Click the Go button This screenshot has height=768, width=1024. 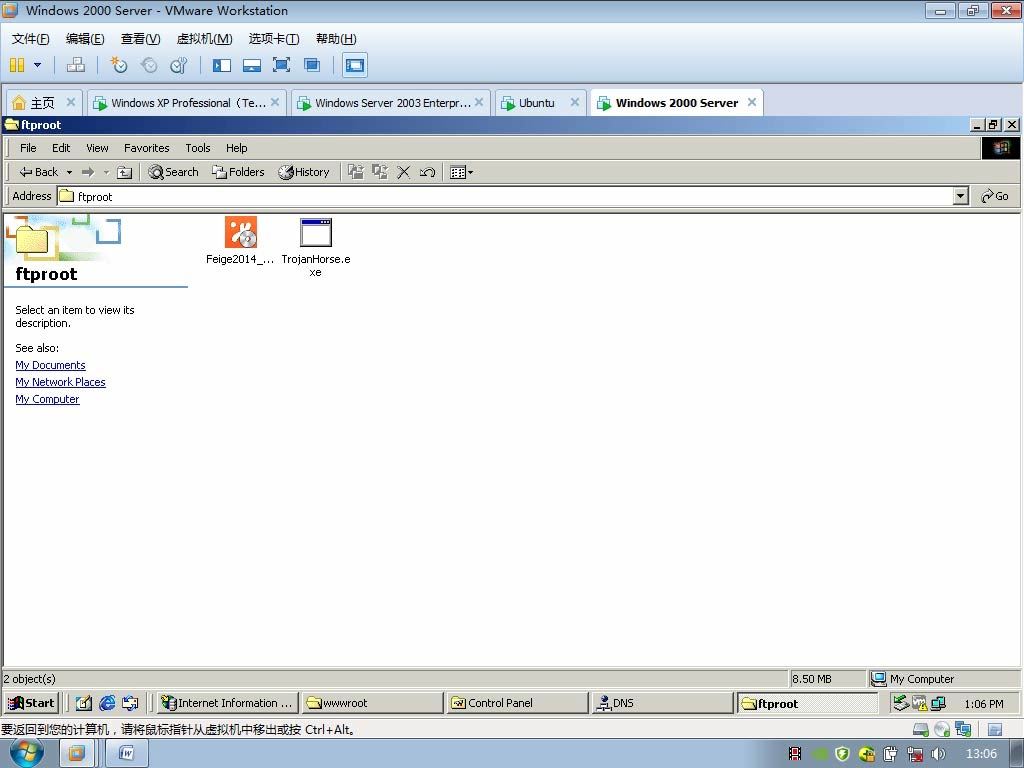coord(995,196)
